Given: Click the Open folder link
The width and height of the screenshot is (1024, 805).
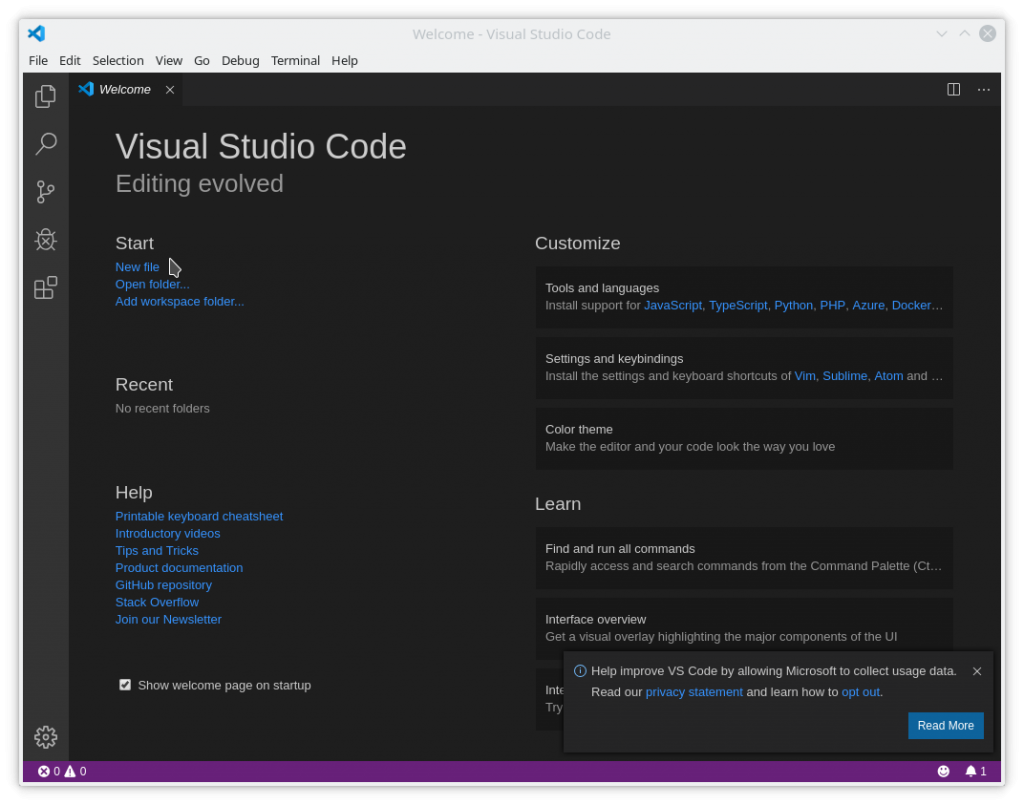Looking at the screenshot, I should click(x=152, y=284).
